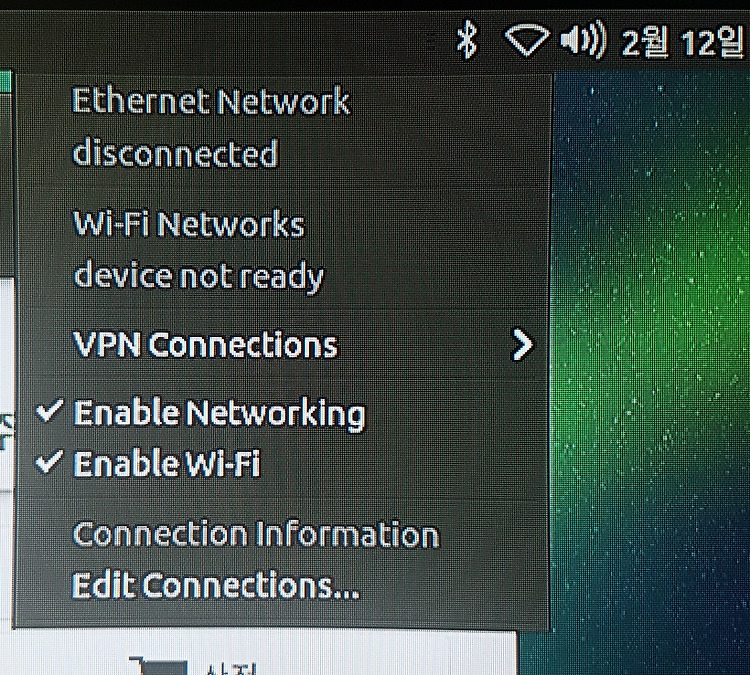750x675 pixels.
Task: Click the disconnected status under Ethernet
Action: (x=175, y=153)
